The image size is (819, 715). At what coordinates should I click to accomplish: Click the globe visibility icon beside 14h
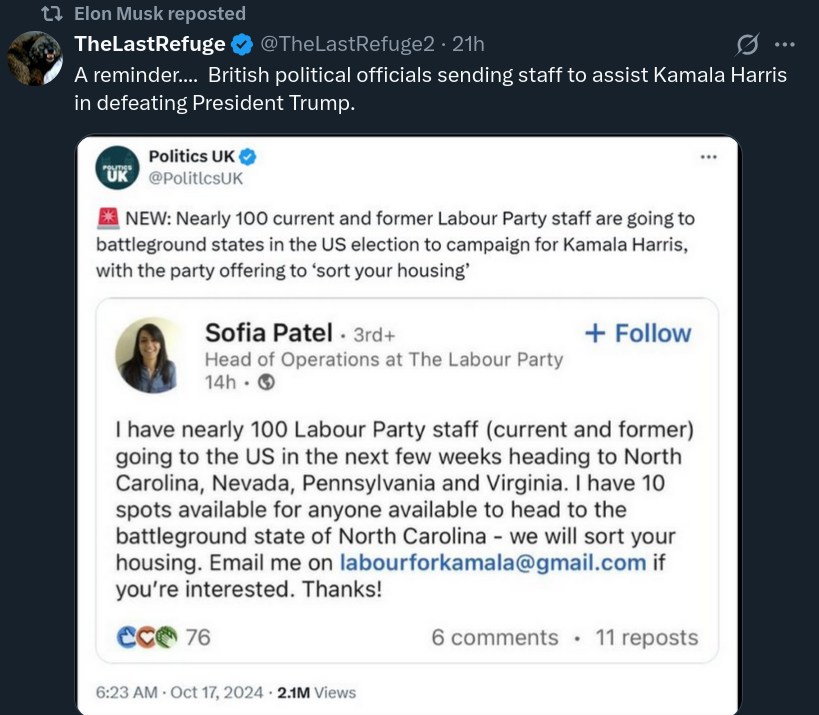pyautogui.click(x=266, y=382)
